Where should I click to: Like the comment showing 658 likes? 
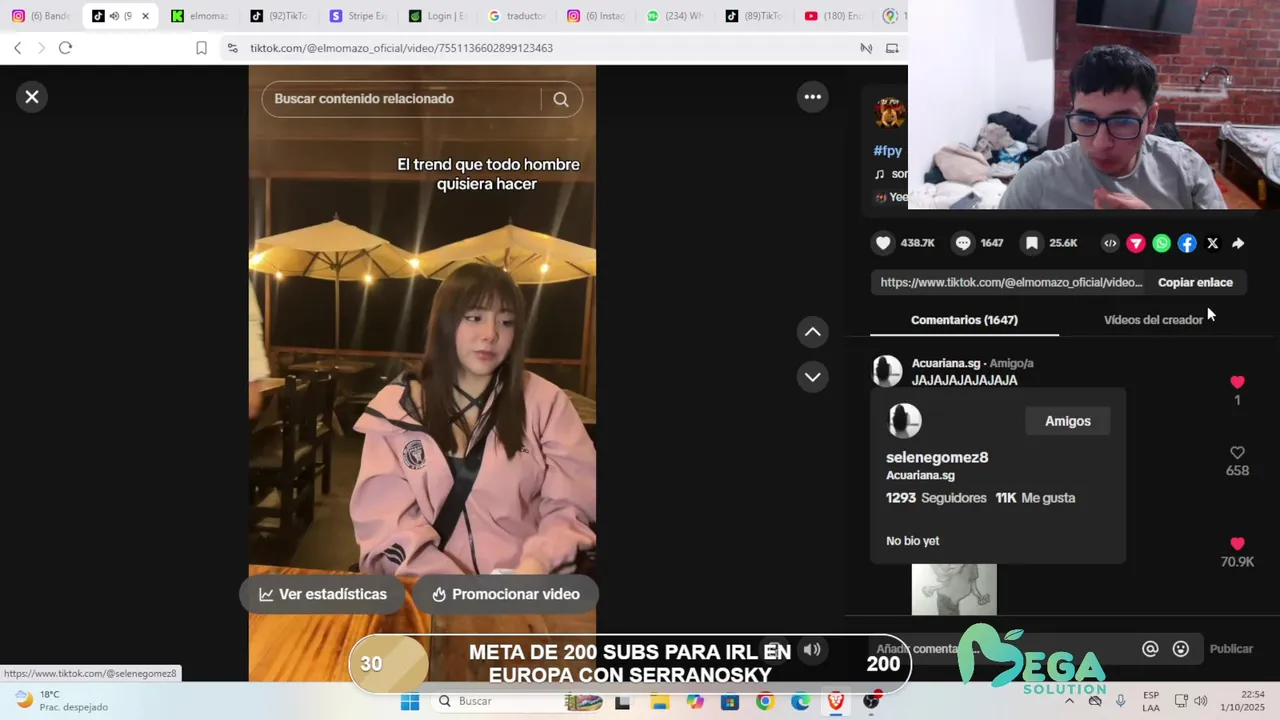pos(1237,453)
